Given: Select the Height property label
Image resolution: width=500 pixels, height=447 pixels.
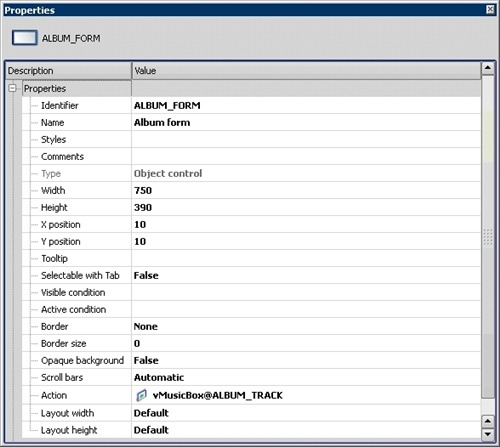Looking at the screenshot, I should pos(54,207).
